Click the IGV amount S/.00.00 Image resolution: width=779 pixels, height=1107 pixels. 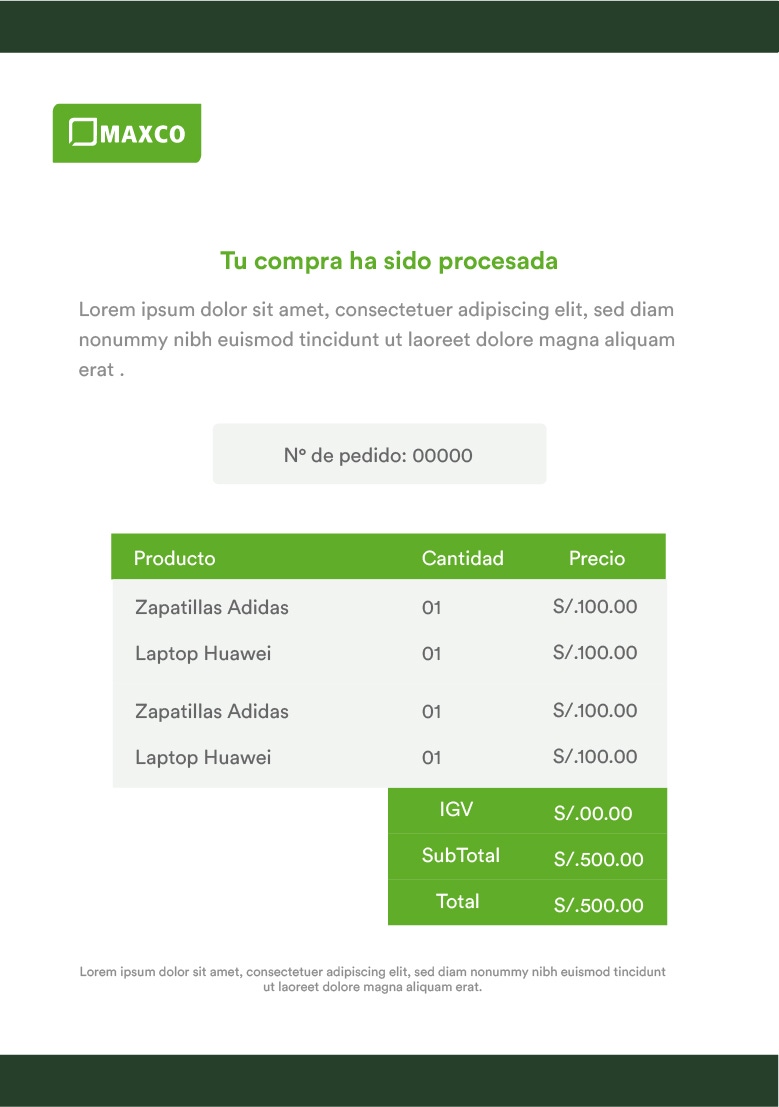593,813
